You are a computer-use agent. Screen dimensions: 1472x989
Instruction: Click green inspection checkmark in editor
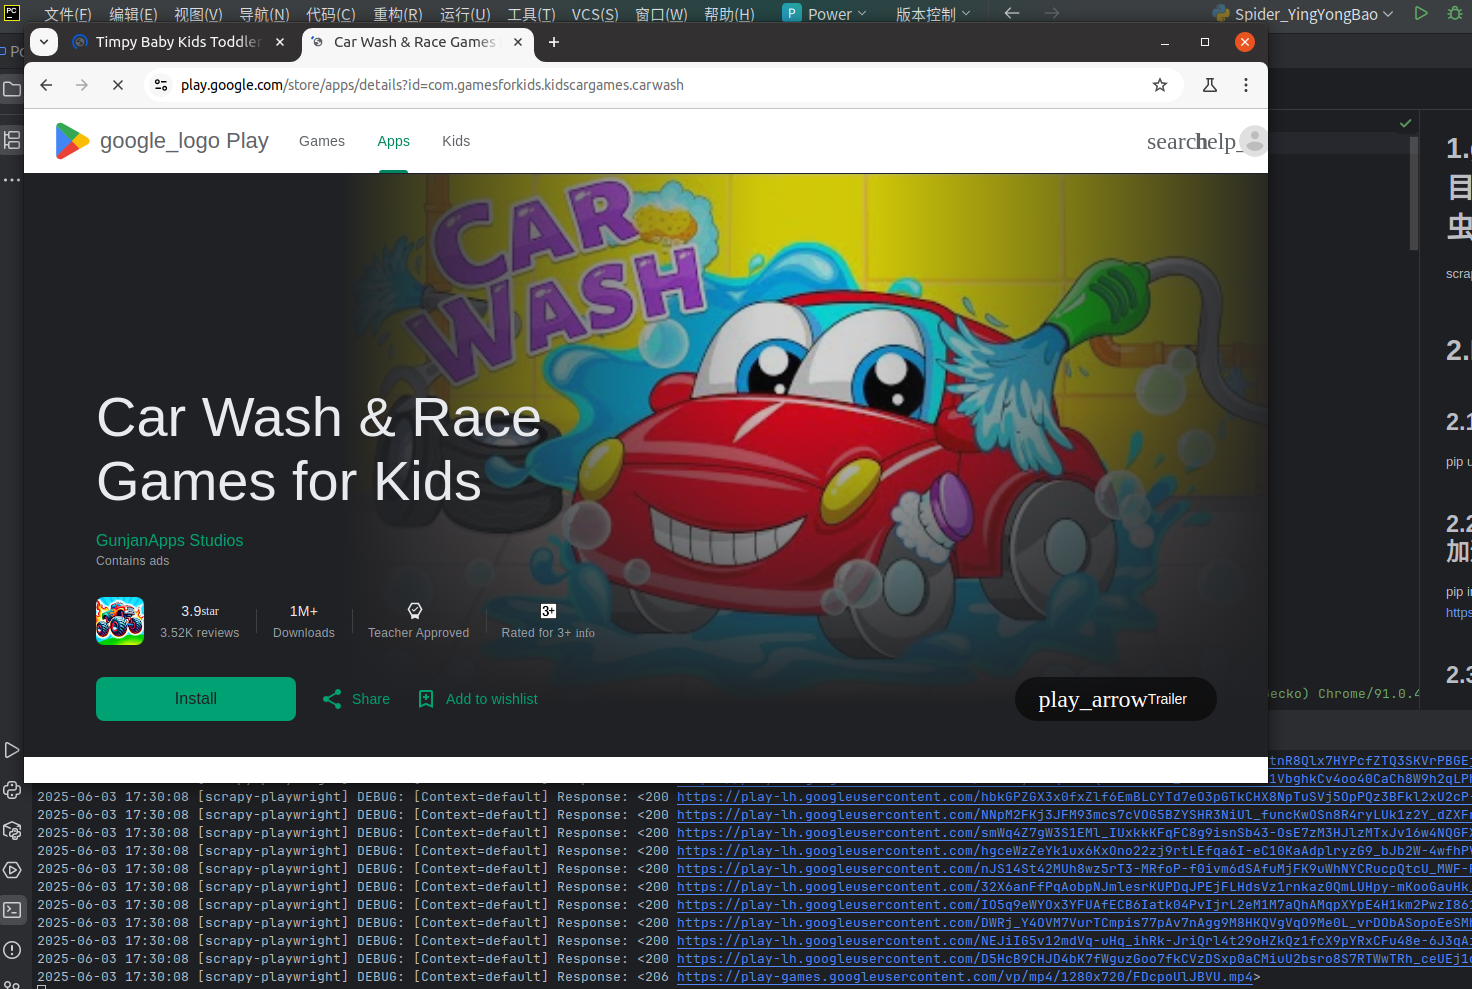1406,123
